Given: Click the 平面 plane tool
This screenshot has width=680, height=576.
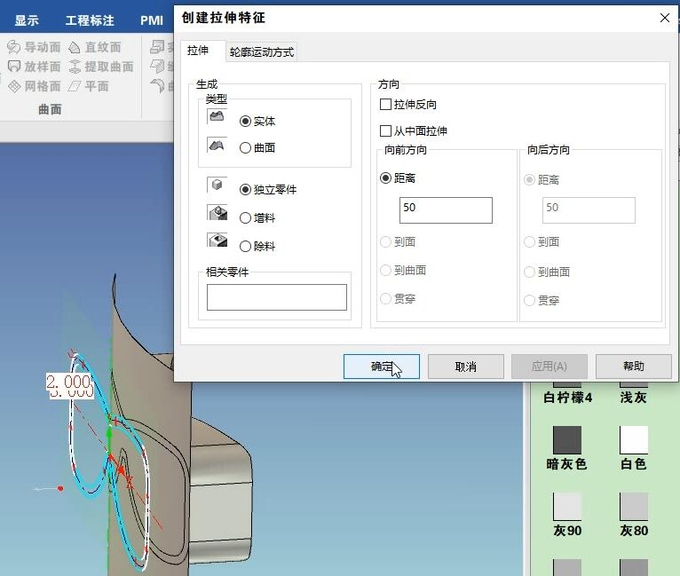Looking at the screenshot, I should point(88,86).
